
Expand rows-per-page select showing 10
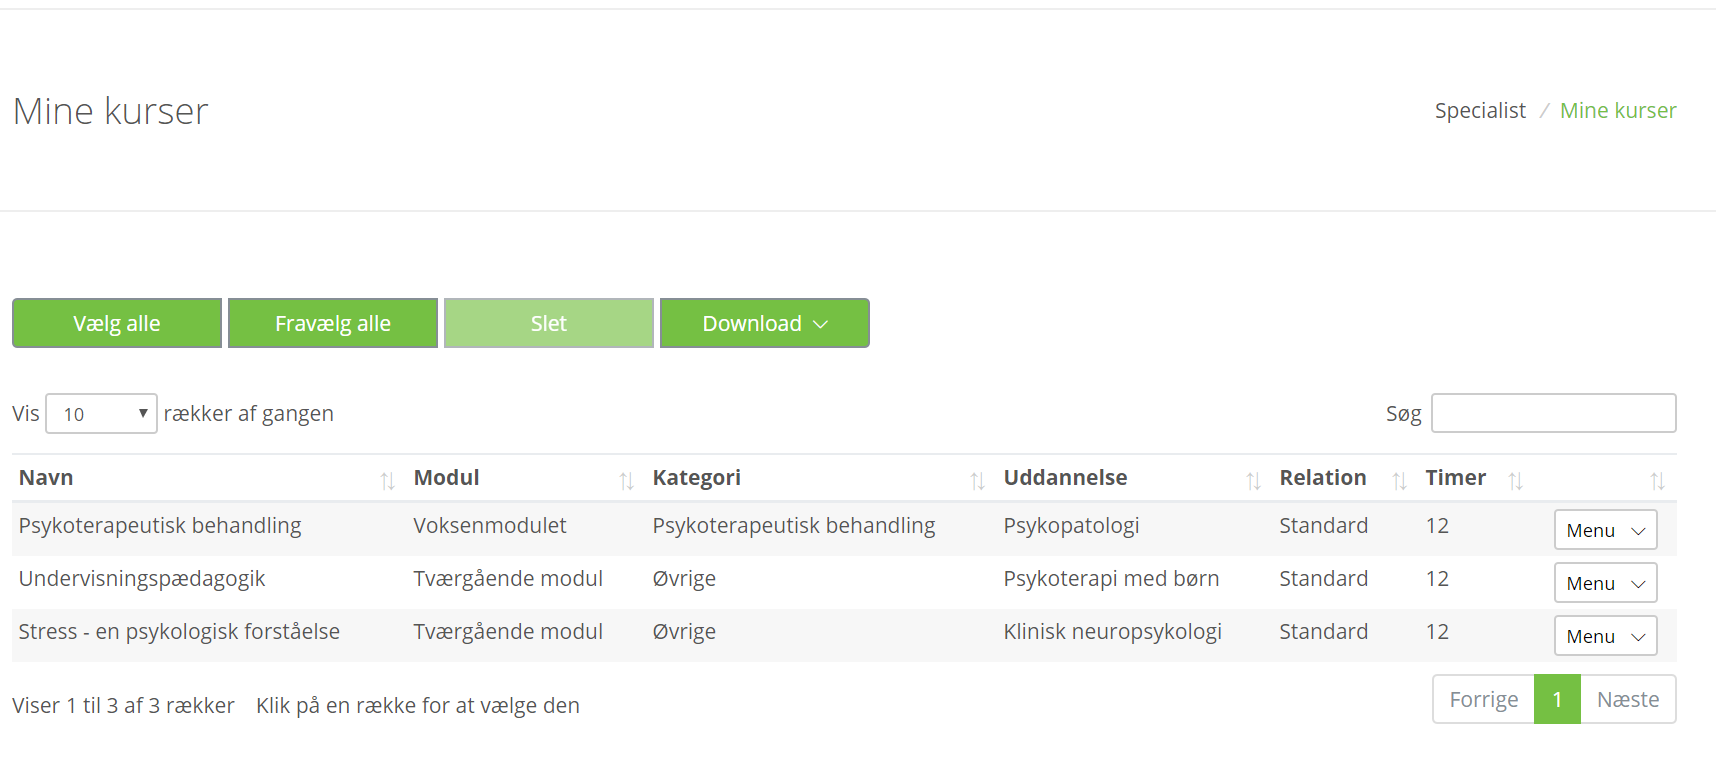point(101,414)
